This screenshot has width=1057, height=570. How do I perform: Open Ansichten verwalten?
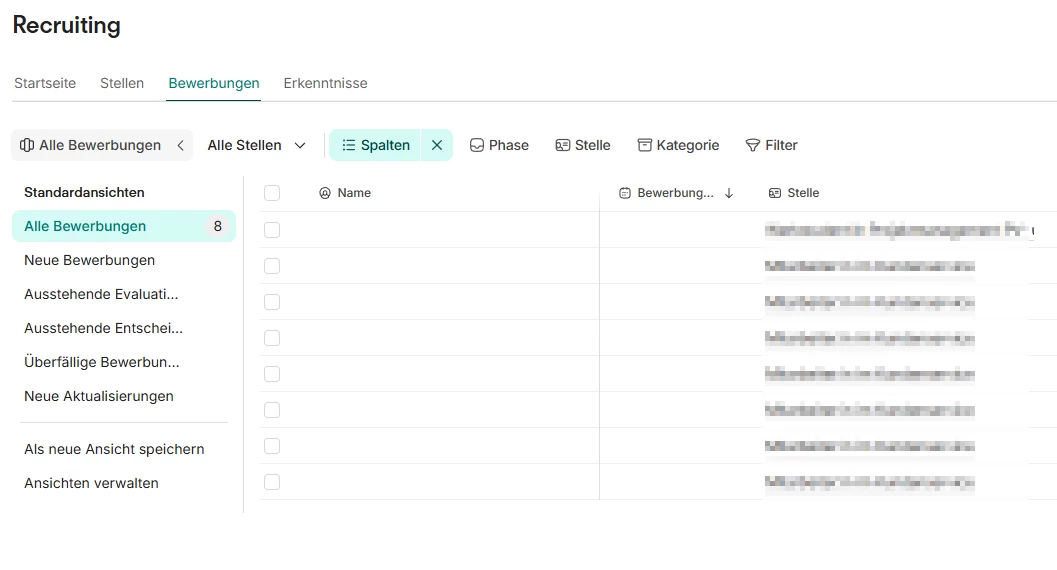pyautogui.click(x=91, y=483)
